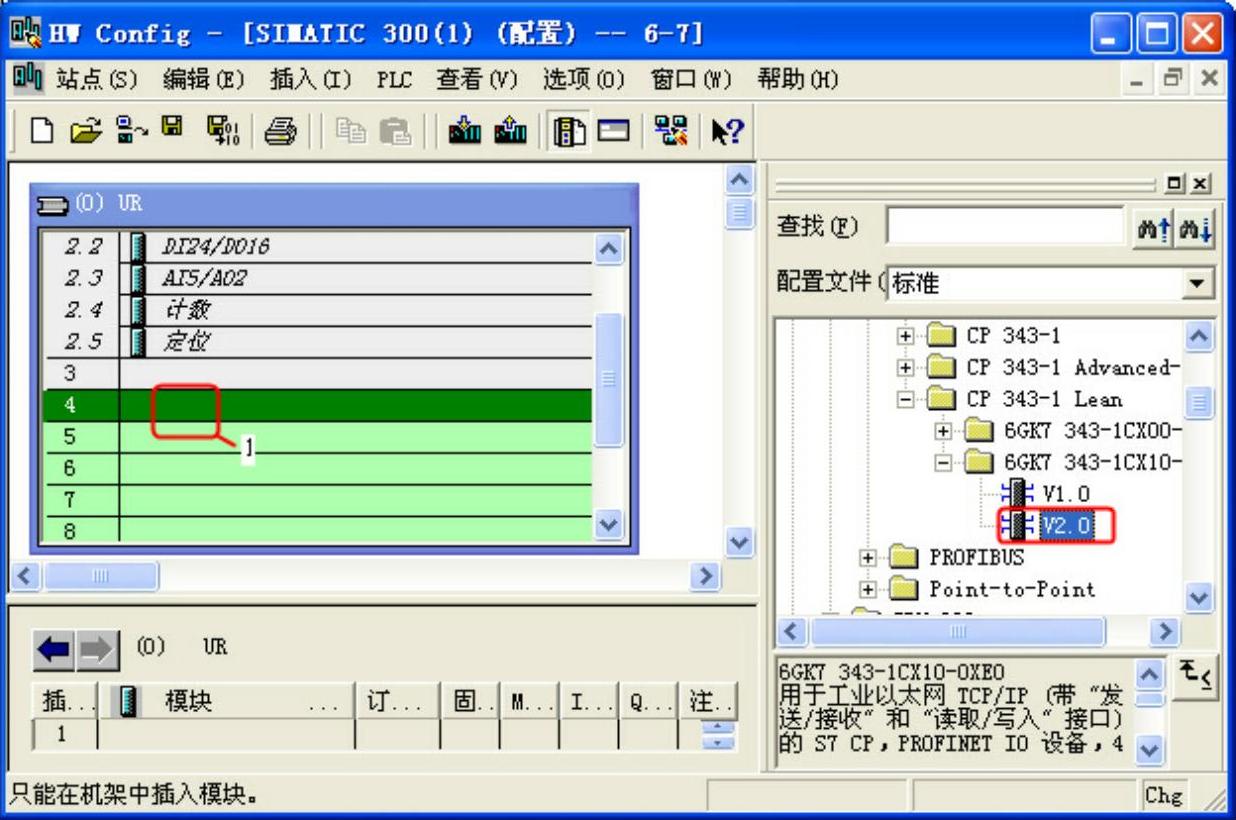The height and width of the screenshot is (820, 1236).
Task: Click rack table scrollbar up arrow
Action: 608,249
